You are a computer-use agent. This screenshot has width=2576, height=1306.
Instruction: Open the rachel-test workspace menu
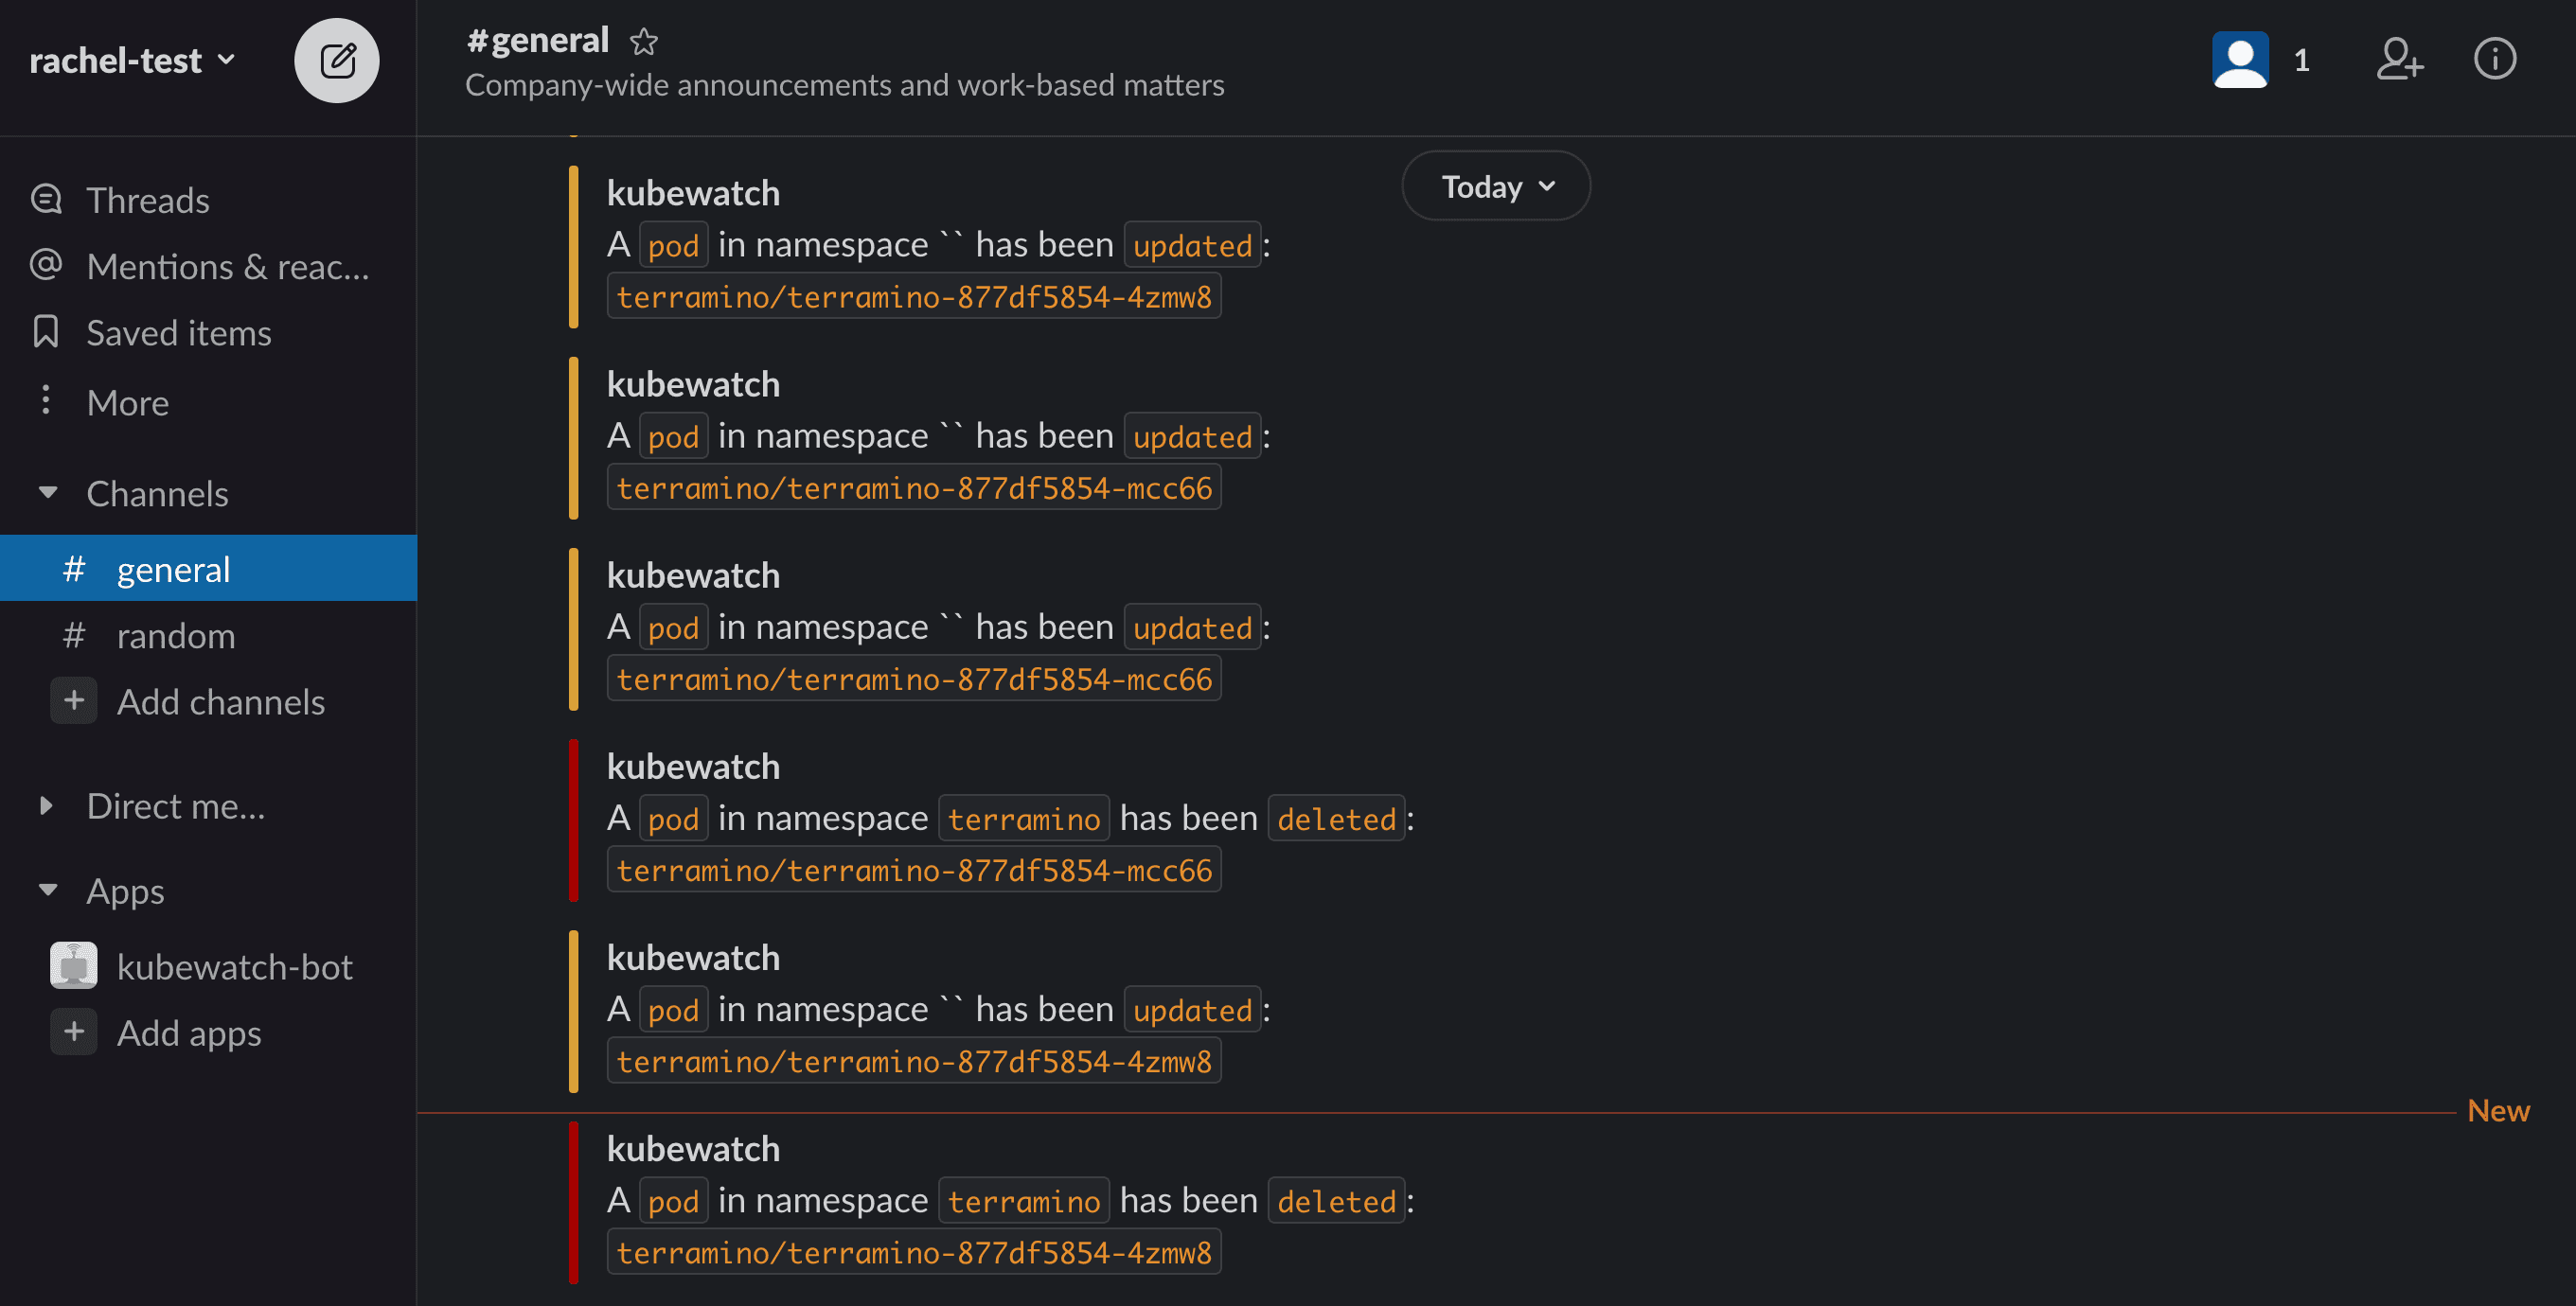(132, 58)
